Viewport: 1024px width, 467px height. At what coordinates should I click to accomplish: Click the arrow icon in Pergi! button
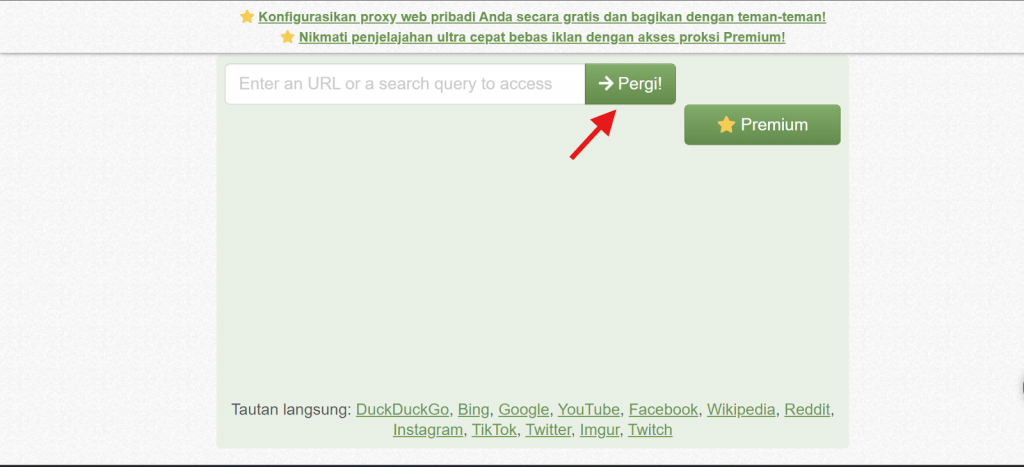point(606,84)
